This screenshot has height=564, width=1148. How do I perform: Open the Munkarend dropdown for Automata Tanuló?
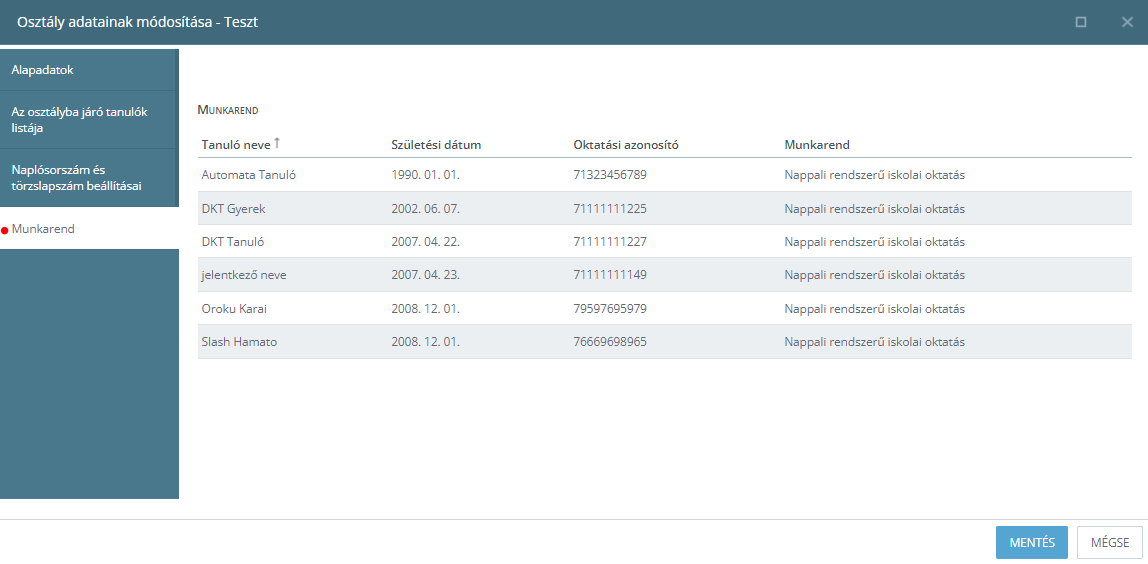point(874,175)
